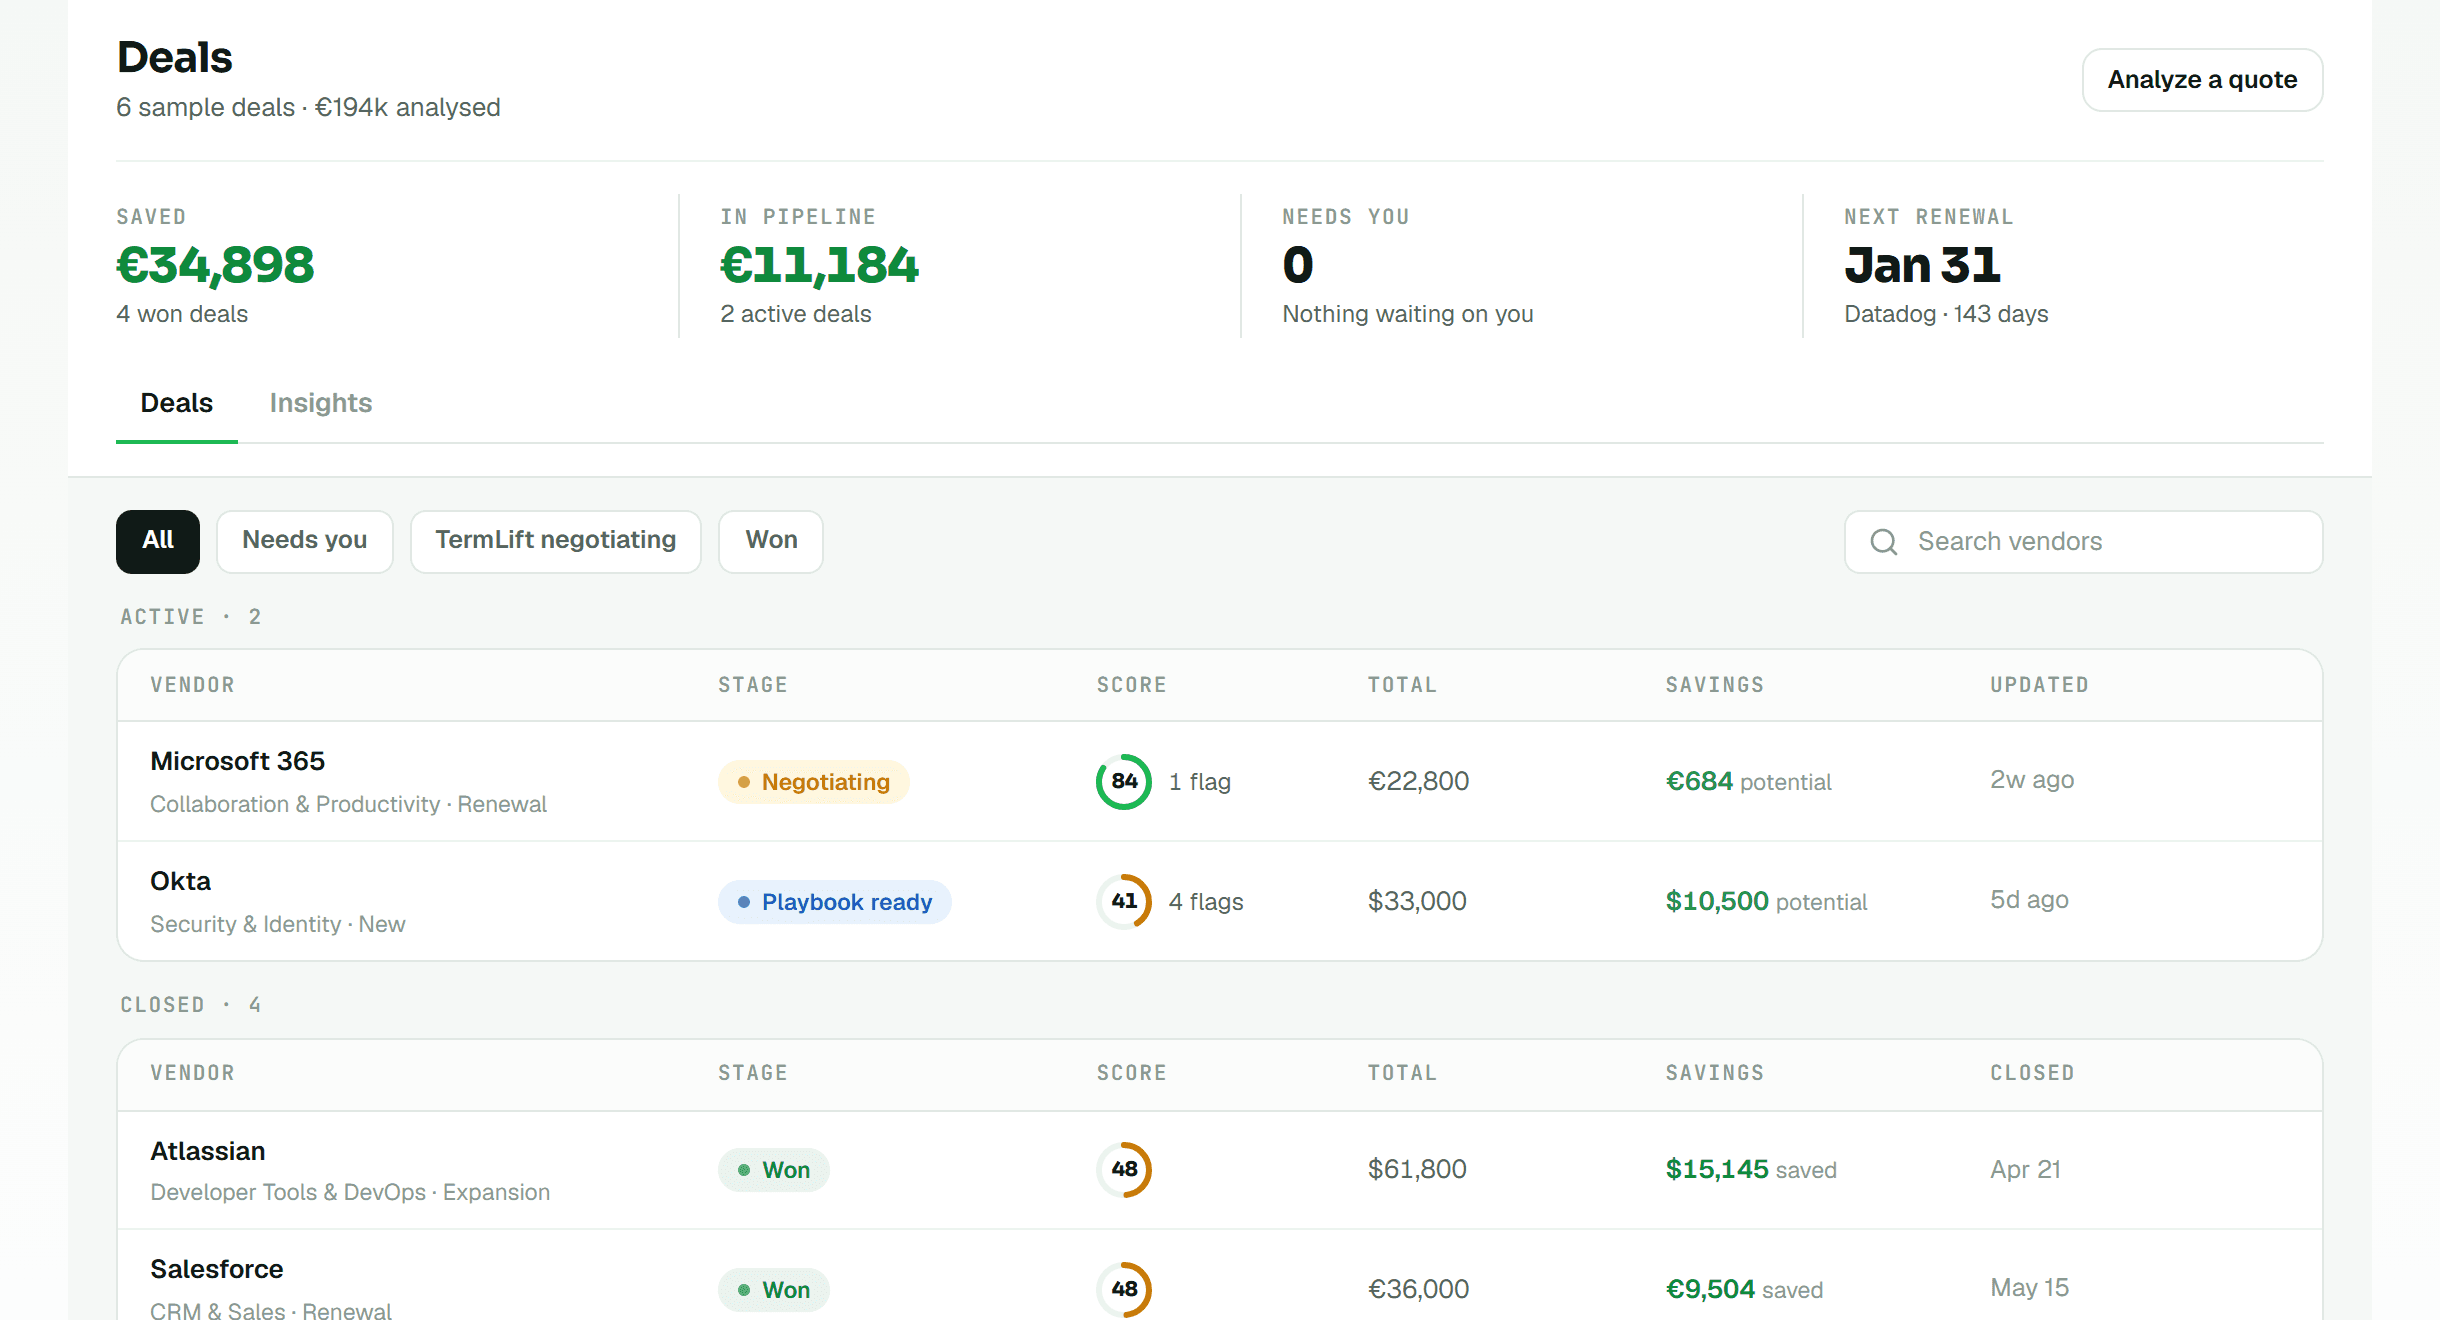Screen dimensions: 2440x1320
Task: Click the '4 flags' label
Action: click(1206, 902)
